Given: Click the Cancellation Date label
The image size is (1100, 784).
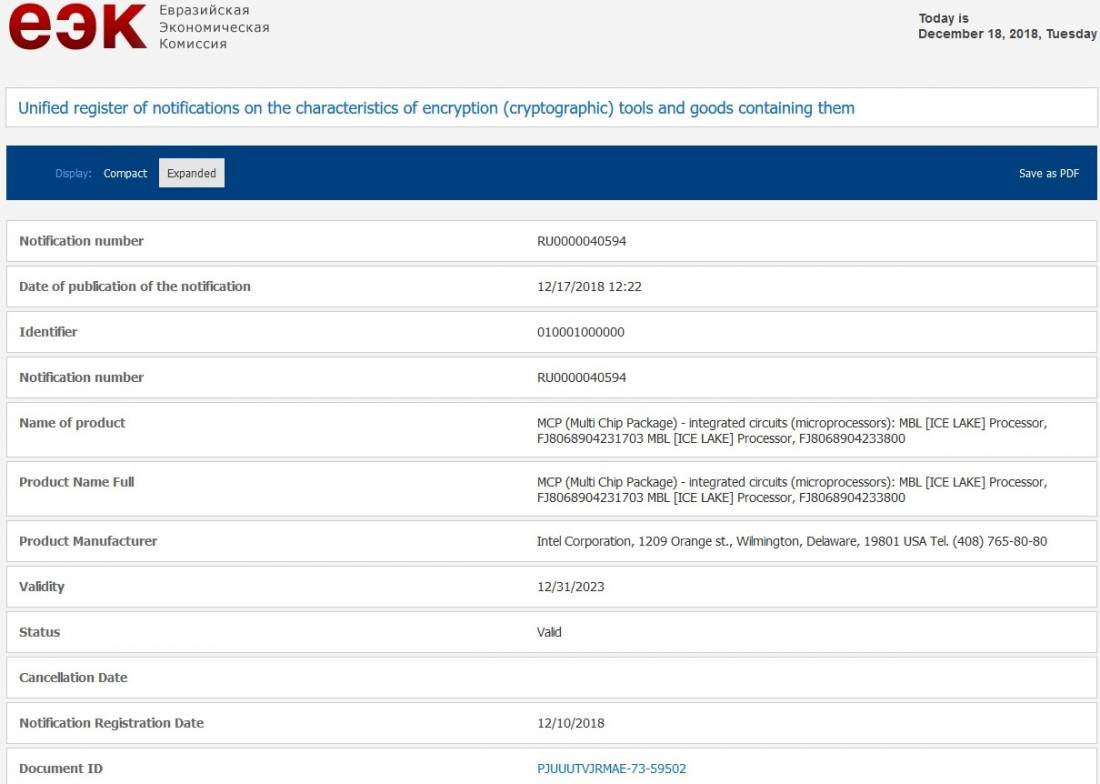Looking at the screenshot, I should 73,677.
